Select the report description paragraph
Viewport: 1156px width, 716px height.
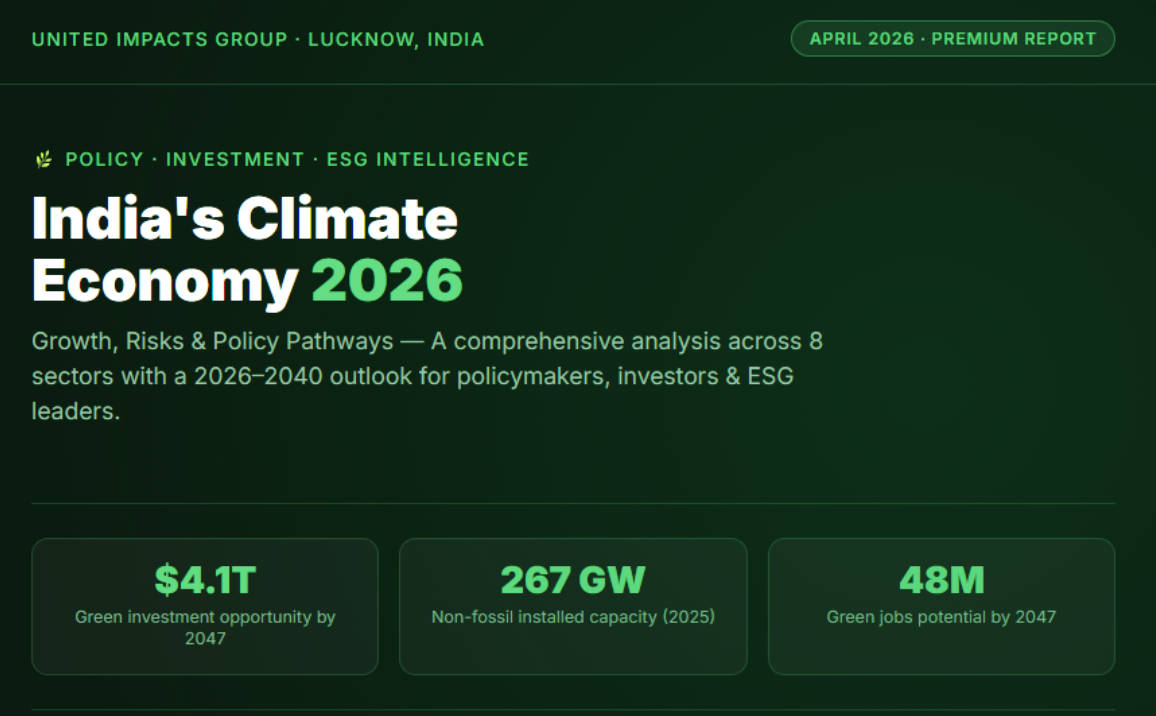pos(428,376)
